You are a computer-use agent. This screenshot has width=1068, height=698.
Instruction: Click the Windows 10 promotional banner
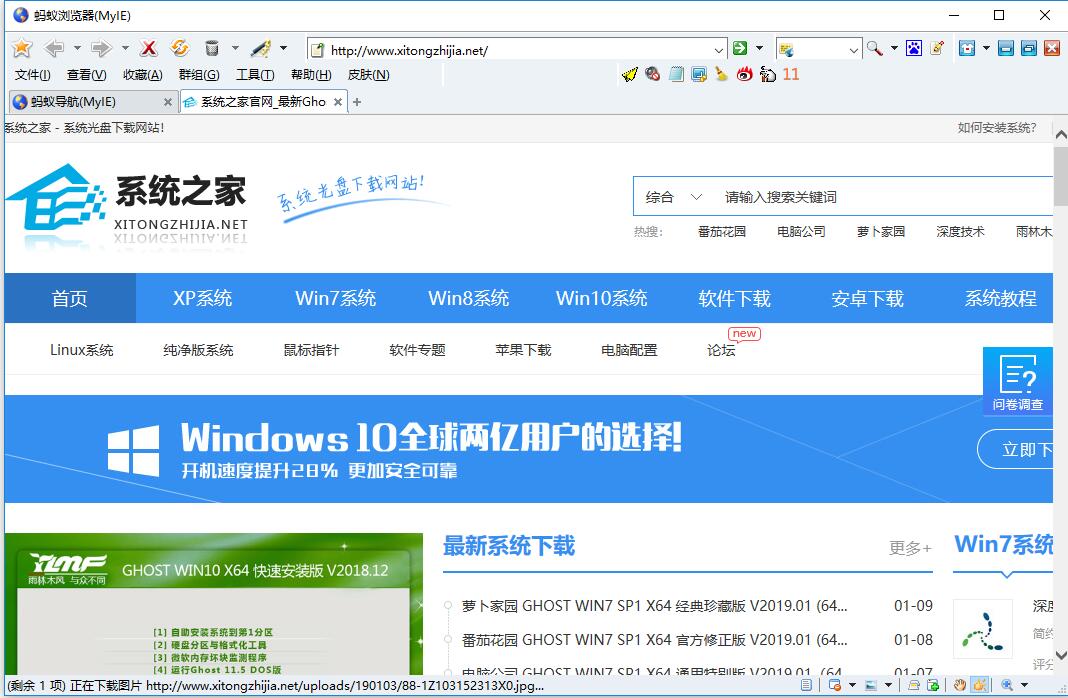coord(529,449)
